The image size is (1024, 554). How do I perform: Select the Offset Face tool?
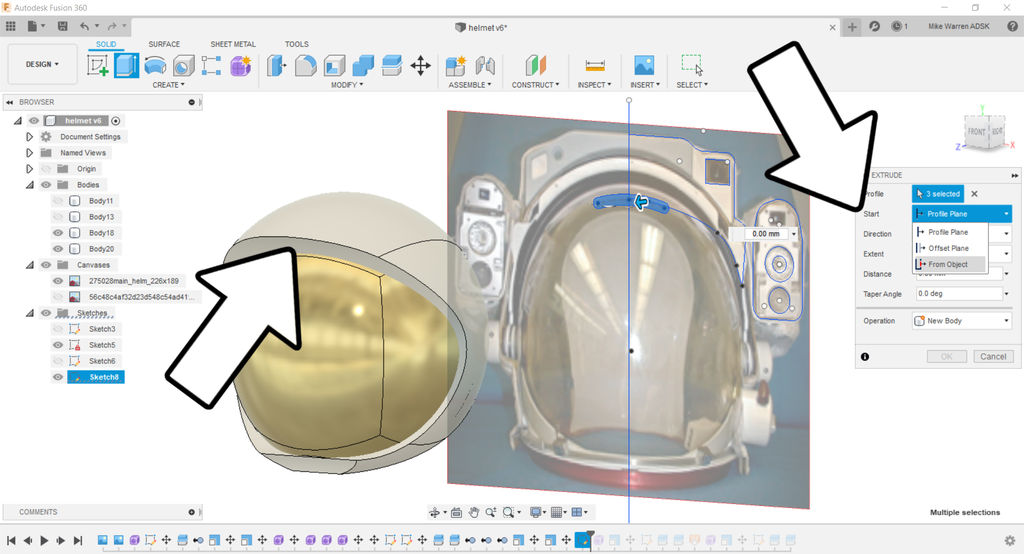pos(391,65)
